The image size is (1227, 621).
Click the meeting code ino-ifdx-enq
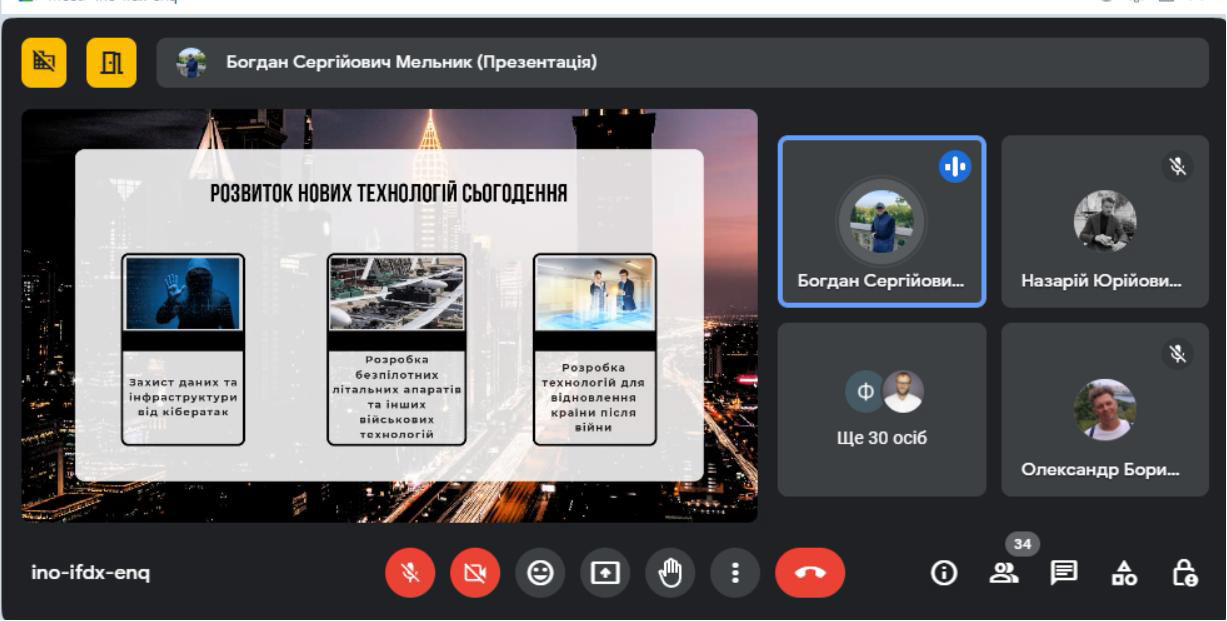coord(91,573)
